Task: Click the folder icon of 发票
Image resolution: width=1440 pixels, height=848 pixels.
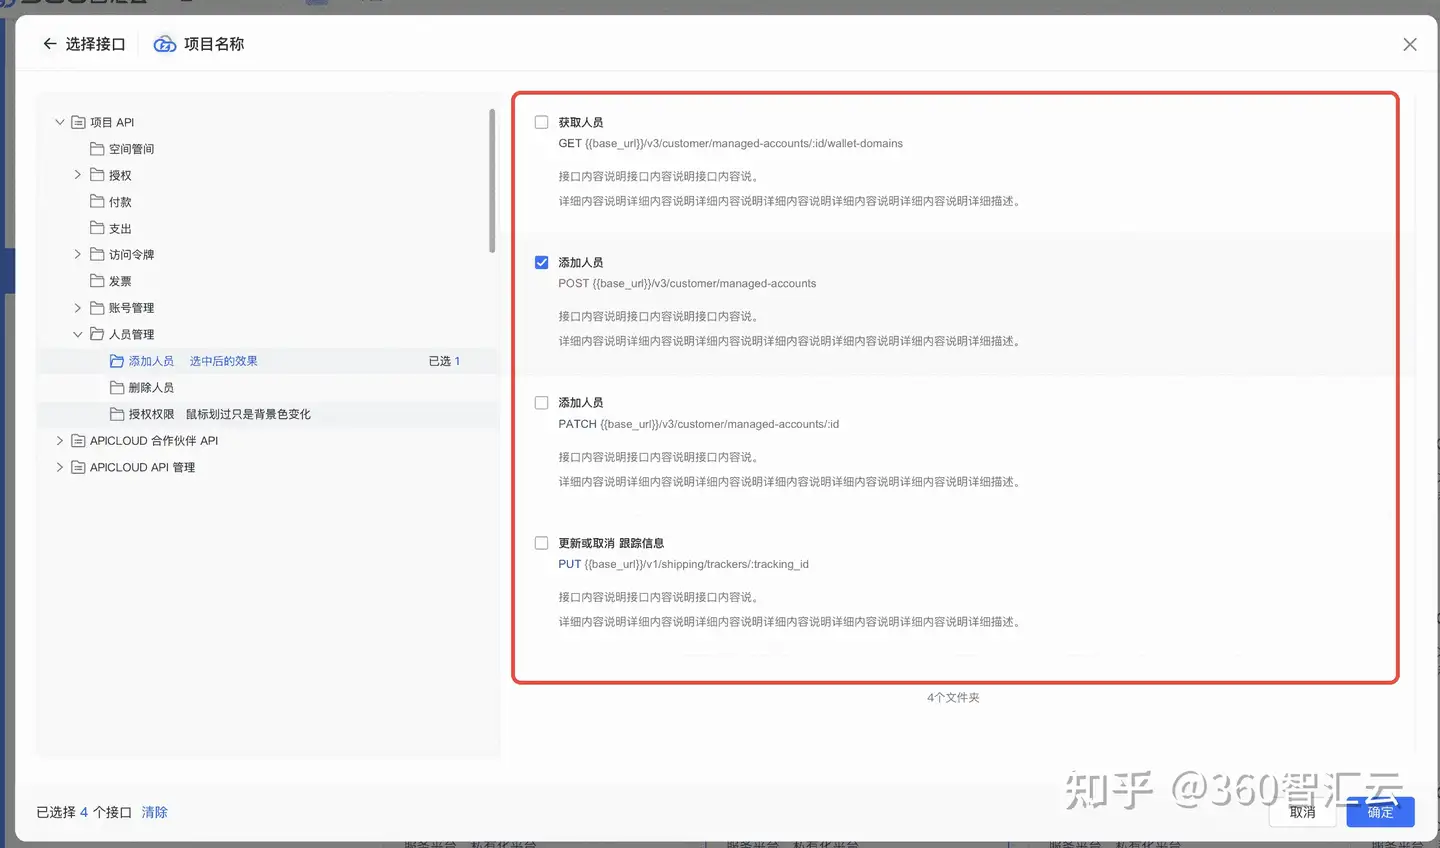Action: pyautogui.click(x=97, y=281)
